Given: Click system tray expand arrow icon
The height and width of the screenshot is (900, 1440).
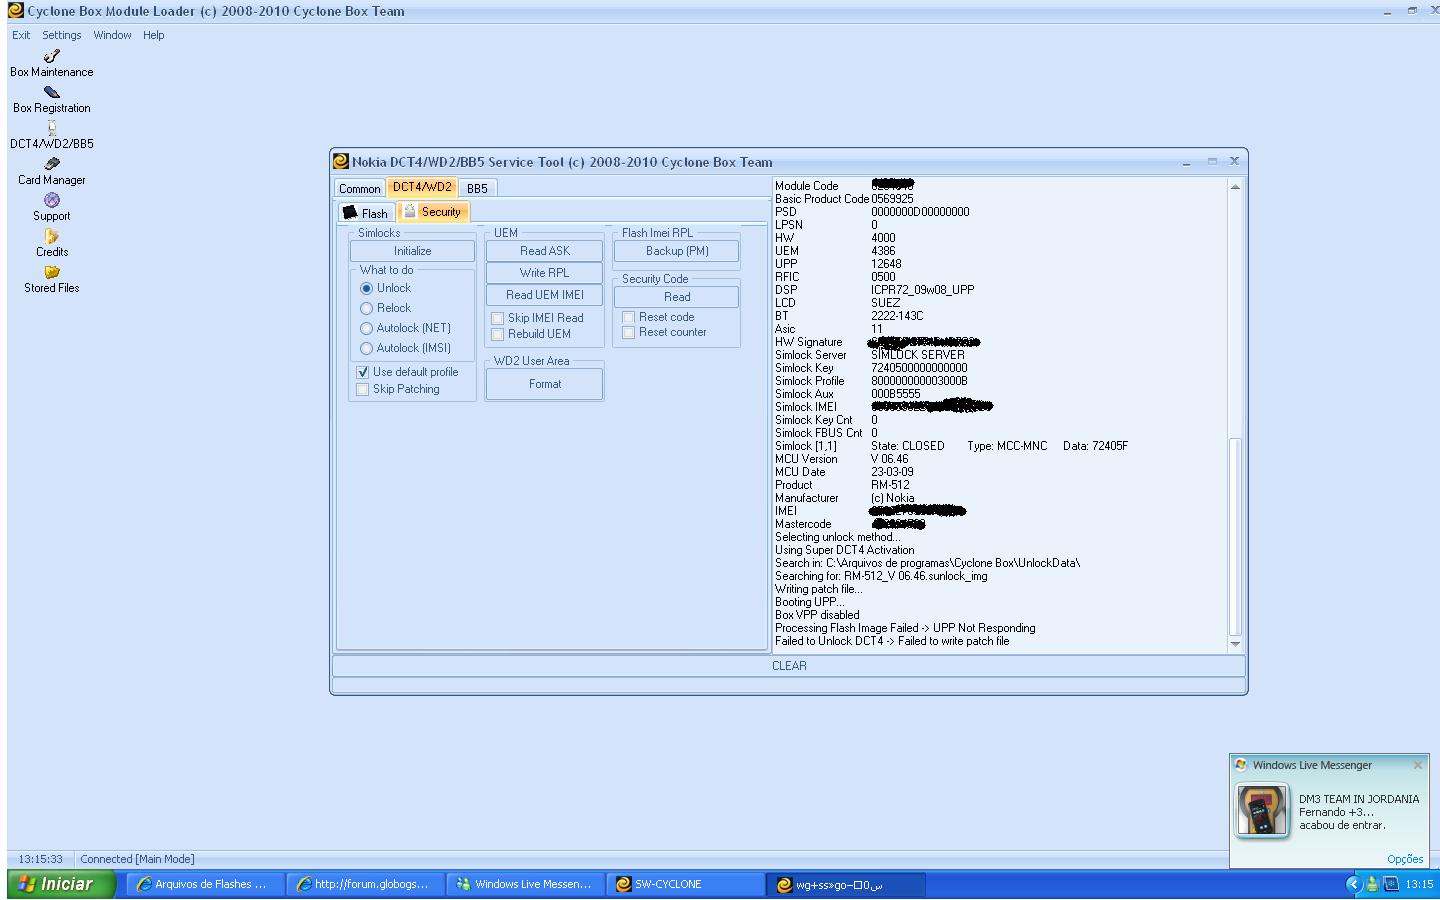Looking at the screenshot, I should pyautogui.click(x=1354, y=884).
